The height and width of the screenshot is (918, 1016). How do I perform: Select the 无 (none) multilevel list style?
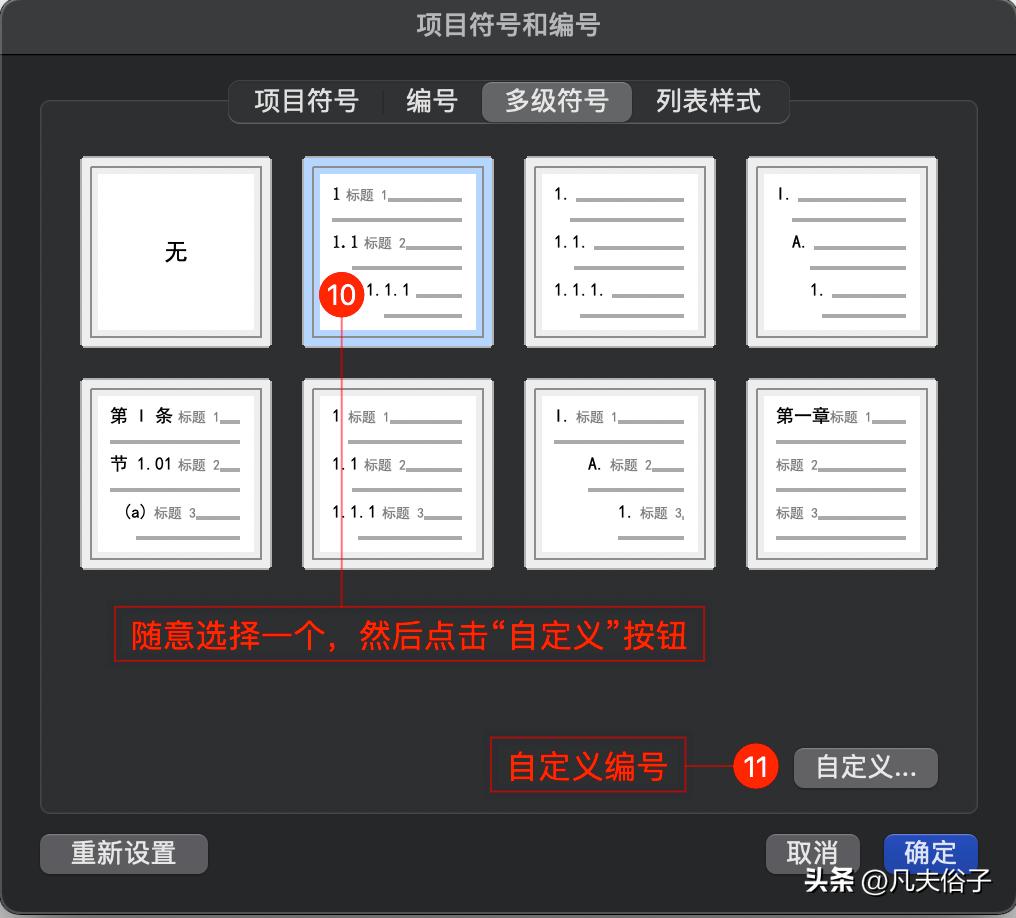(175, 251)
